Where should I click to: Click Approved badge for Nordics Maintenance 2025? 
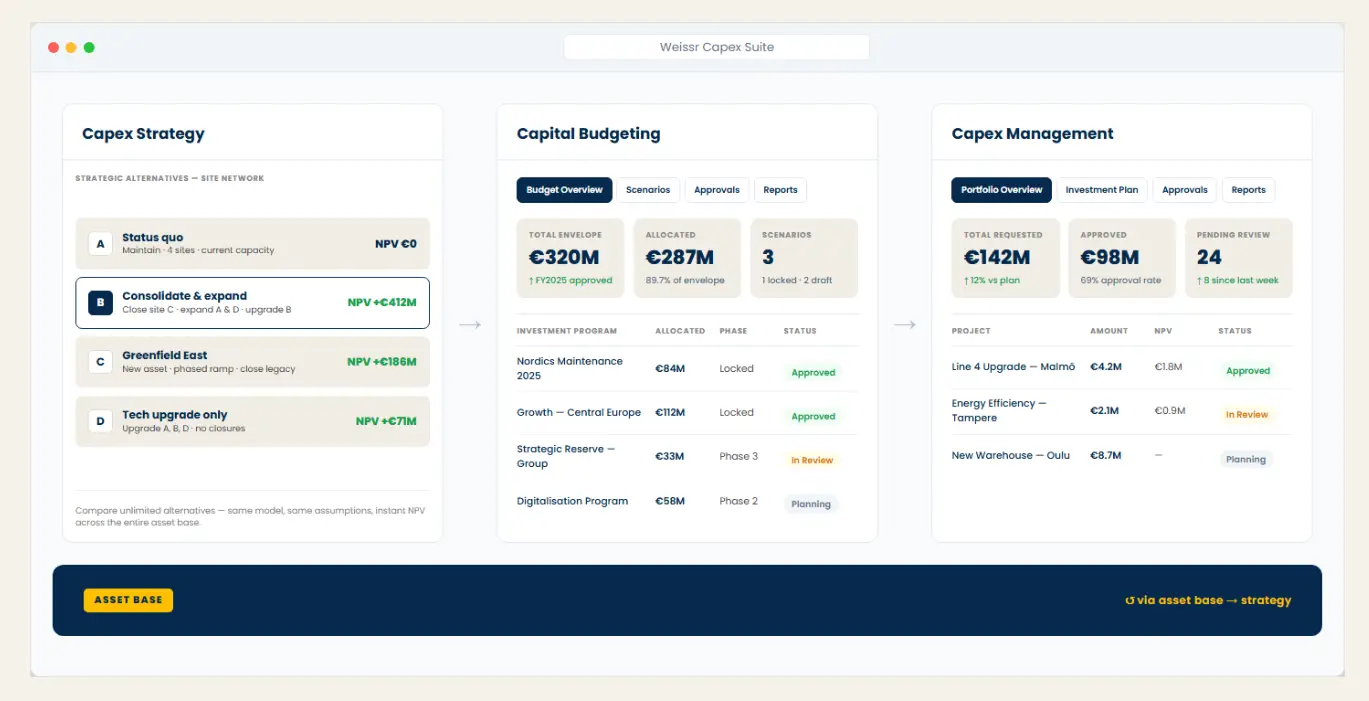[x=813, y=372]
